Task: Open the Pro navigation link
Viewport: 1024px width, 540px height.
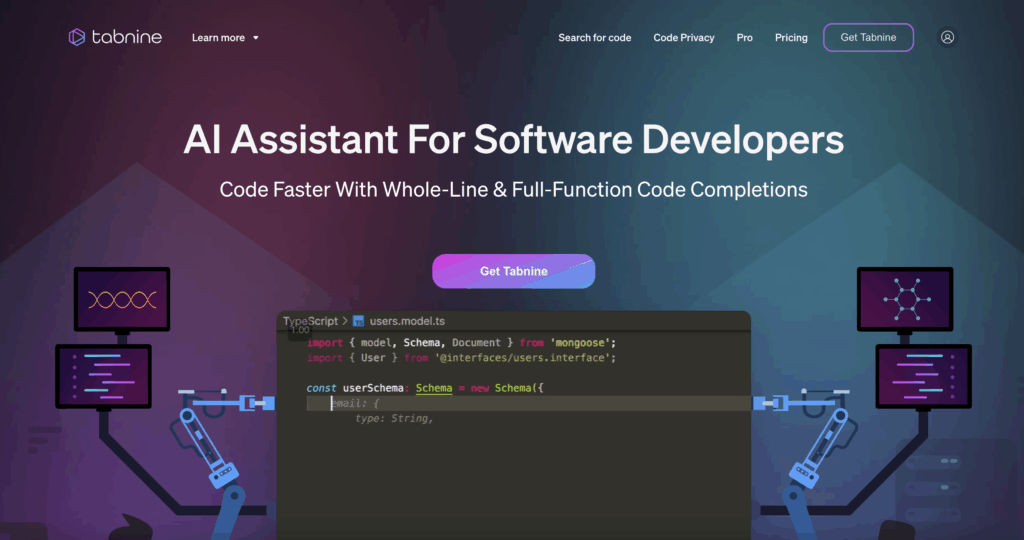Action: point(744,38)
